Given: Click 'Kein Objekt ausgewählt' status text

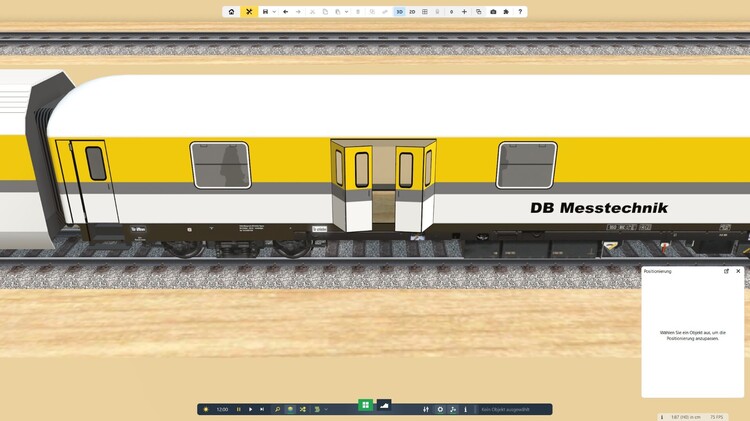Looking at the screenshot, I should [x=505, y=410].
